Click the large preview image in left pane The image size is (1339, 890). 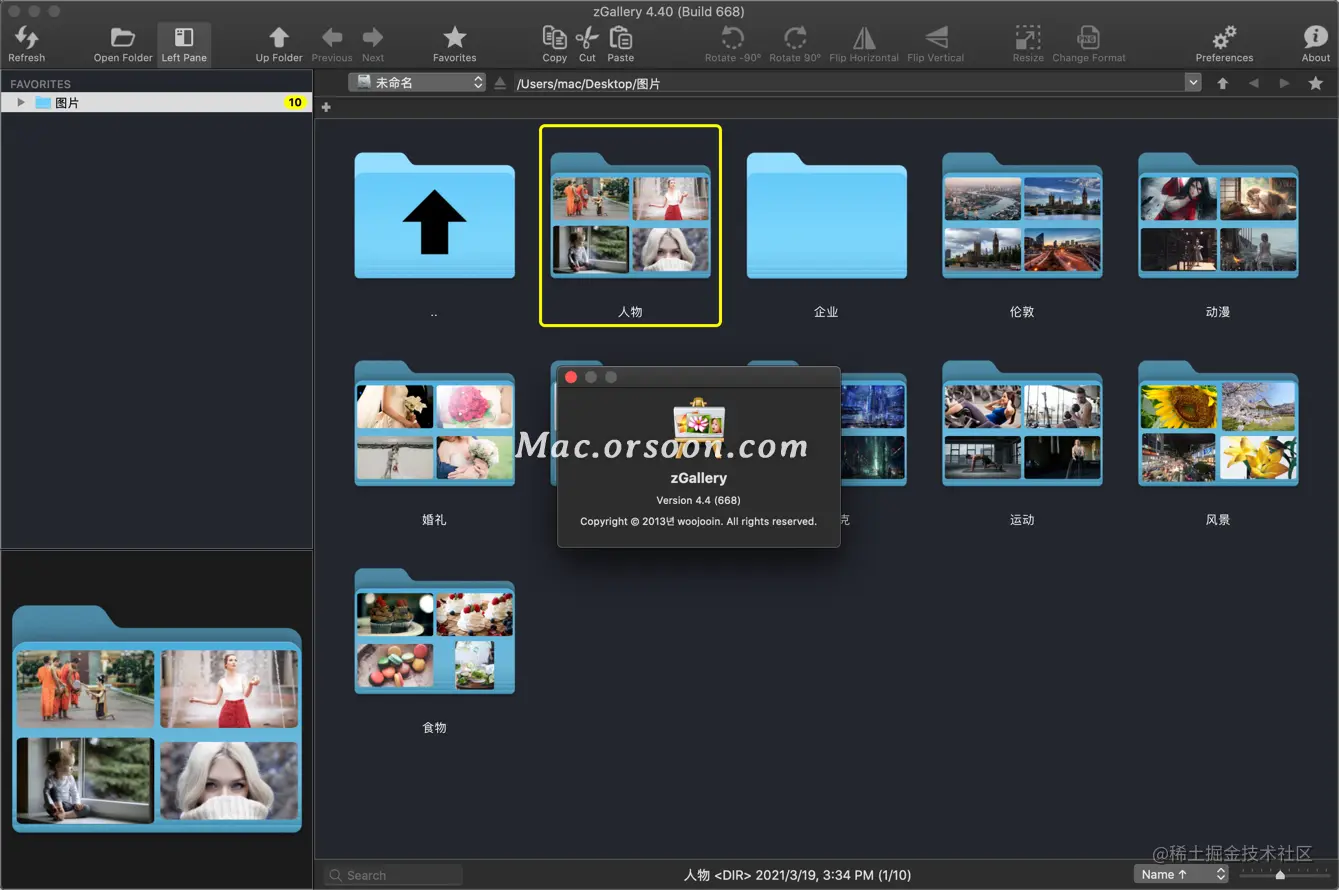[157, 719]
